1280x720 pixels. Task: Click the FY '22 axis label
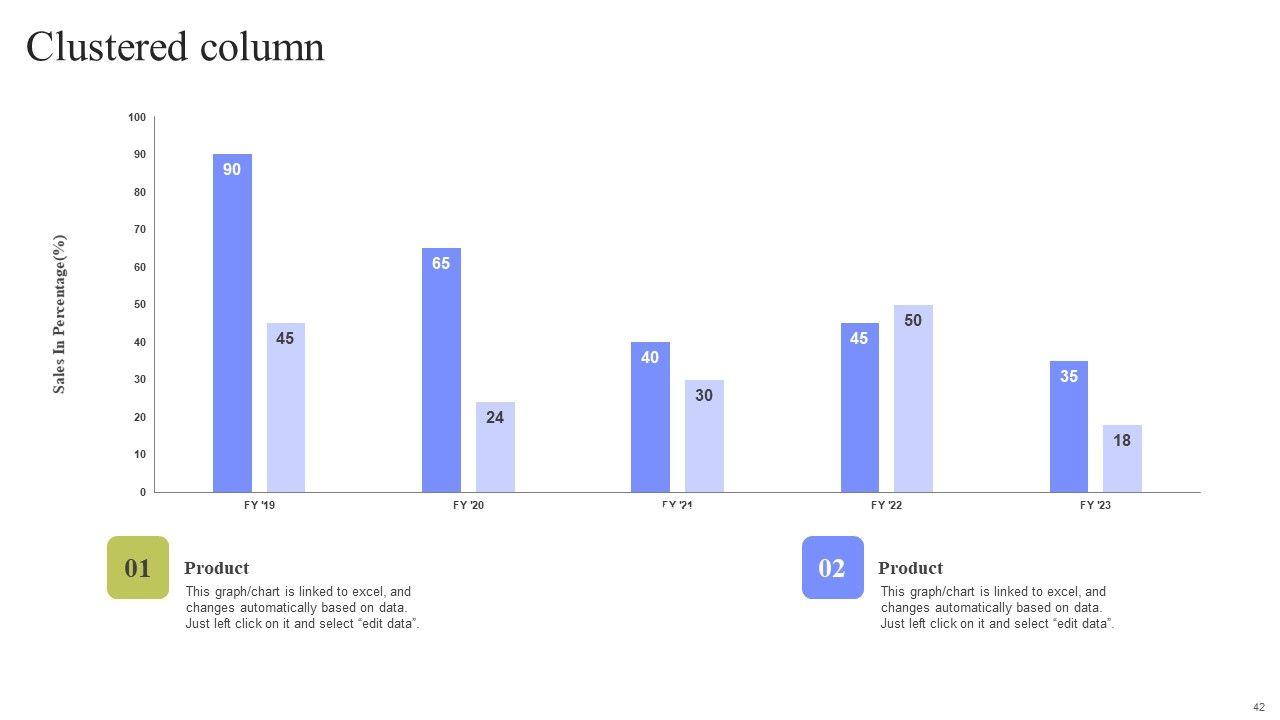coord(886,506)
